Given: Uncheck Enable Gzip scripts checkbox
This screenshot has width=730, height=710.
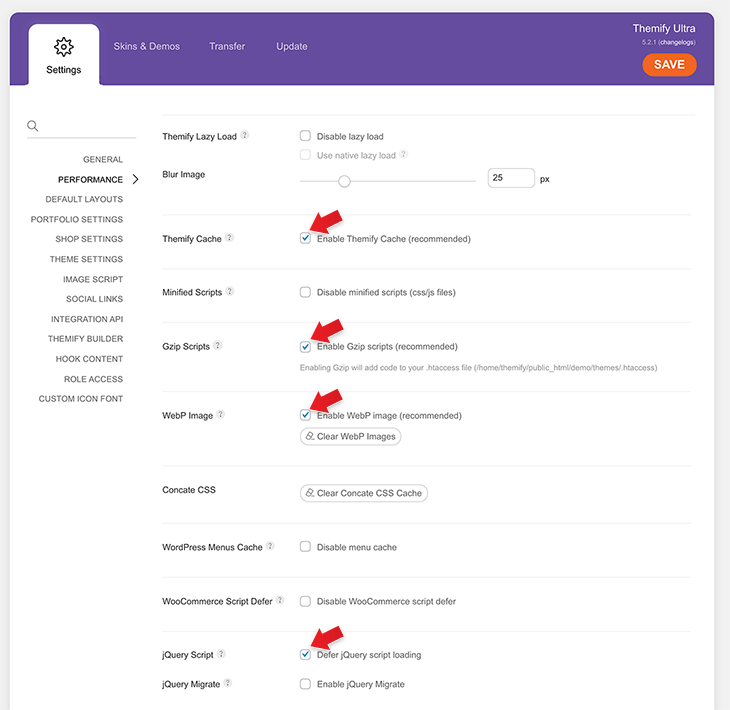Looking at the screenshot, I should pos(305,346).
